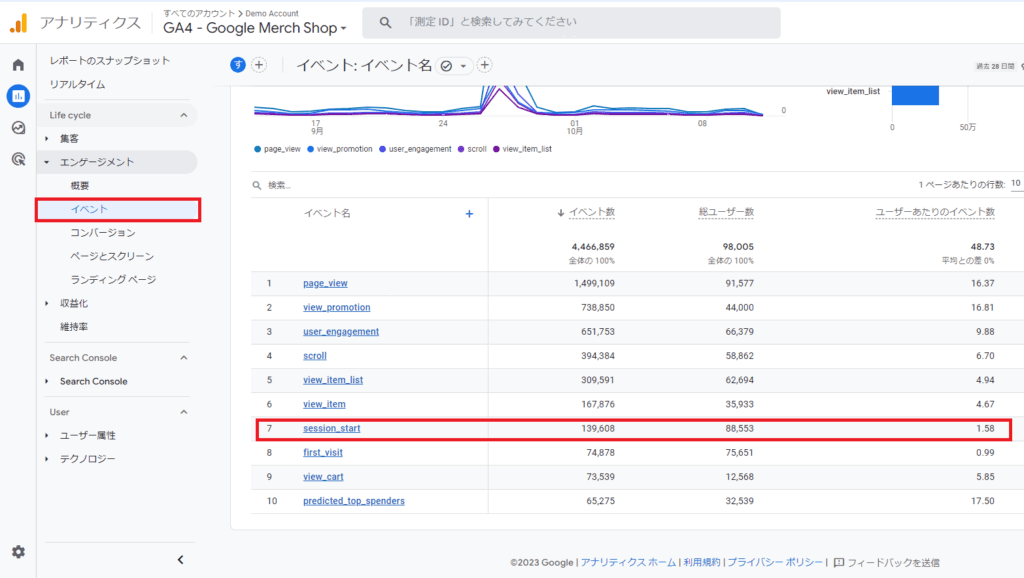Open リアルタイム report
Image resolution: width=1024 pixels, height=578 pixels.
(x=77, y=84)
